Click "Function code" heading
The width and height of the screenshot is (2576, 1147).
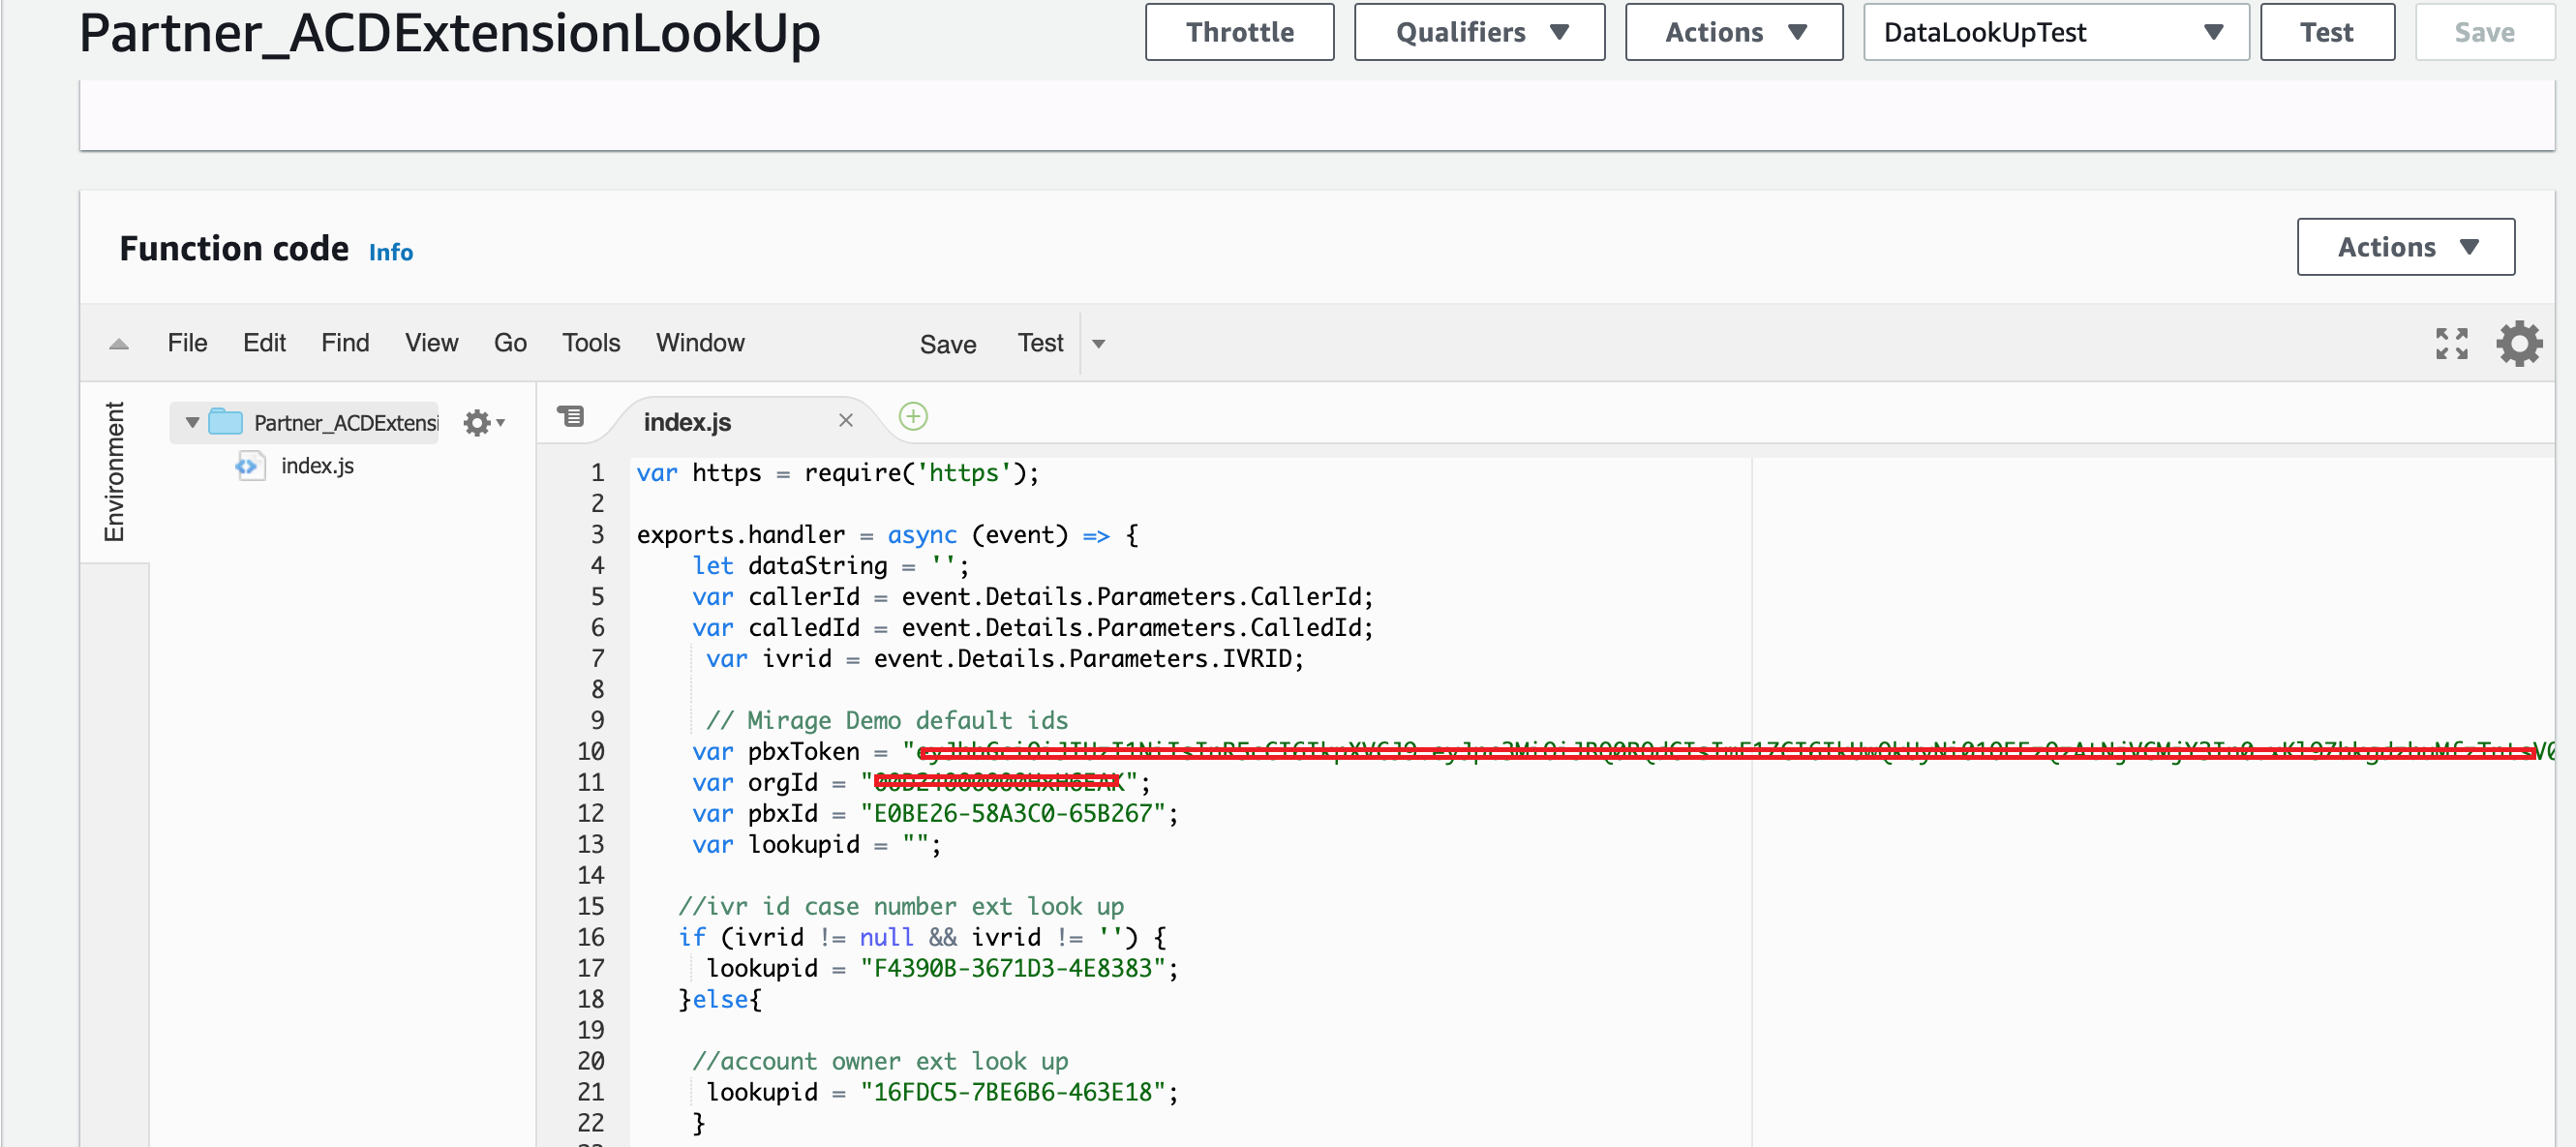click(234, 248)
